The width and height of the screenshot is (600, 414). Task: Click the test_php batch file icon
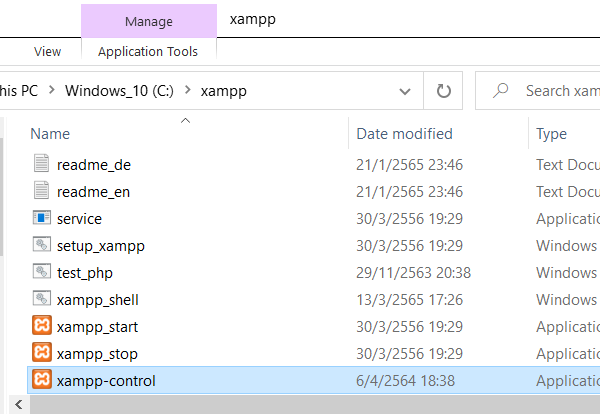click(x=41, y=272)
